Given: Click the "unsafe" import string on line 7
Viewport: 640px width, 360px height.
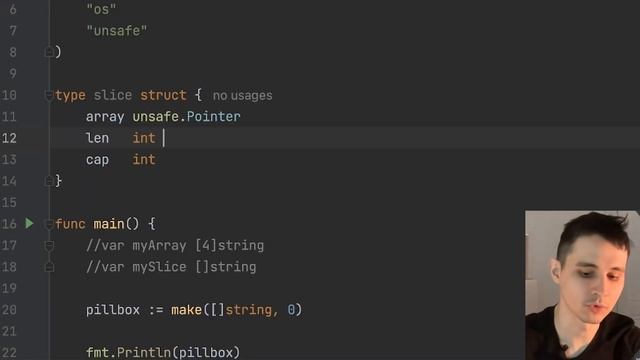Looking at the screenshot, I should coord(117,31).
